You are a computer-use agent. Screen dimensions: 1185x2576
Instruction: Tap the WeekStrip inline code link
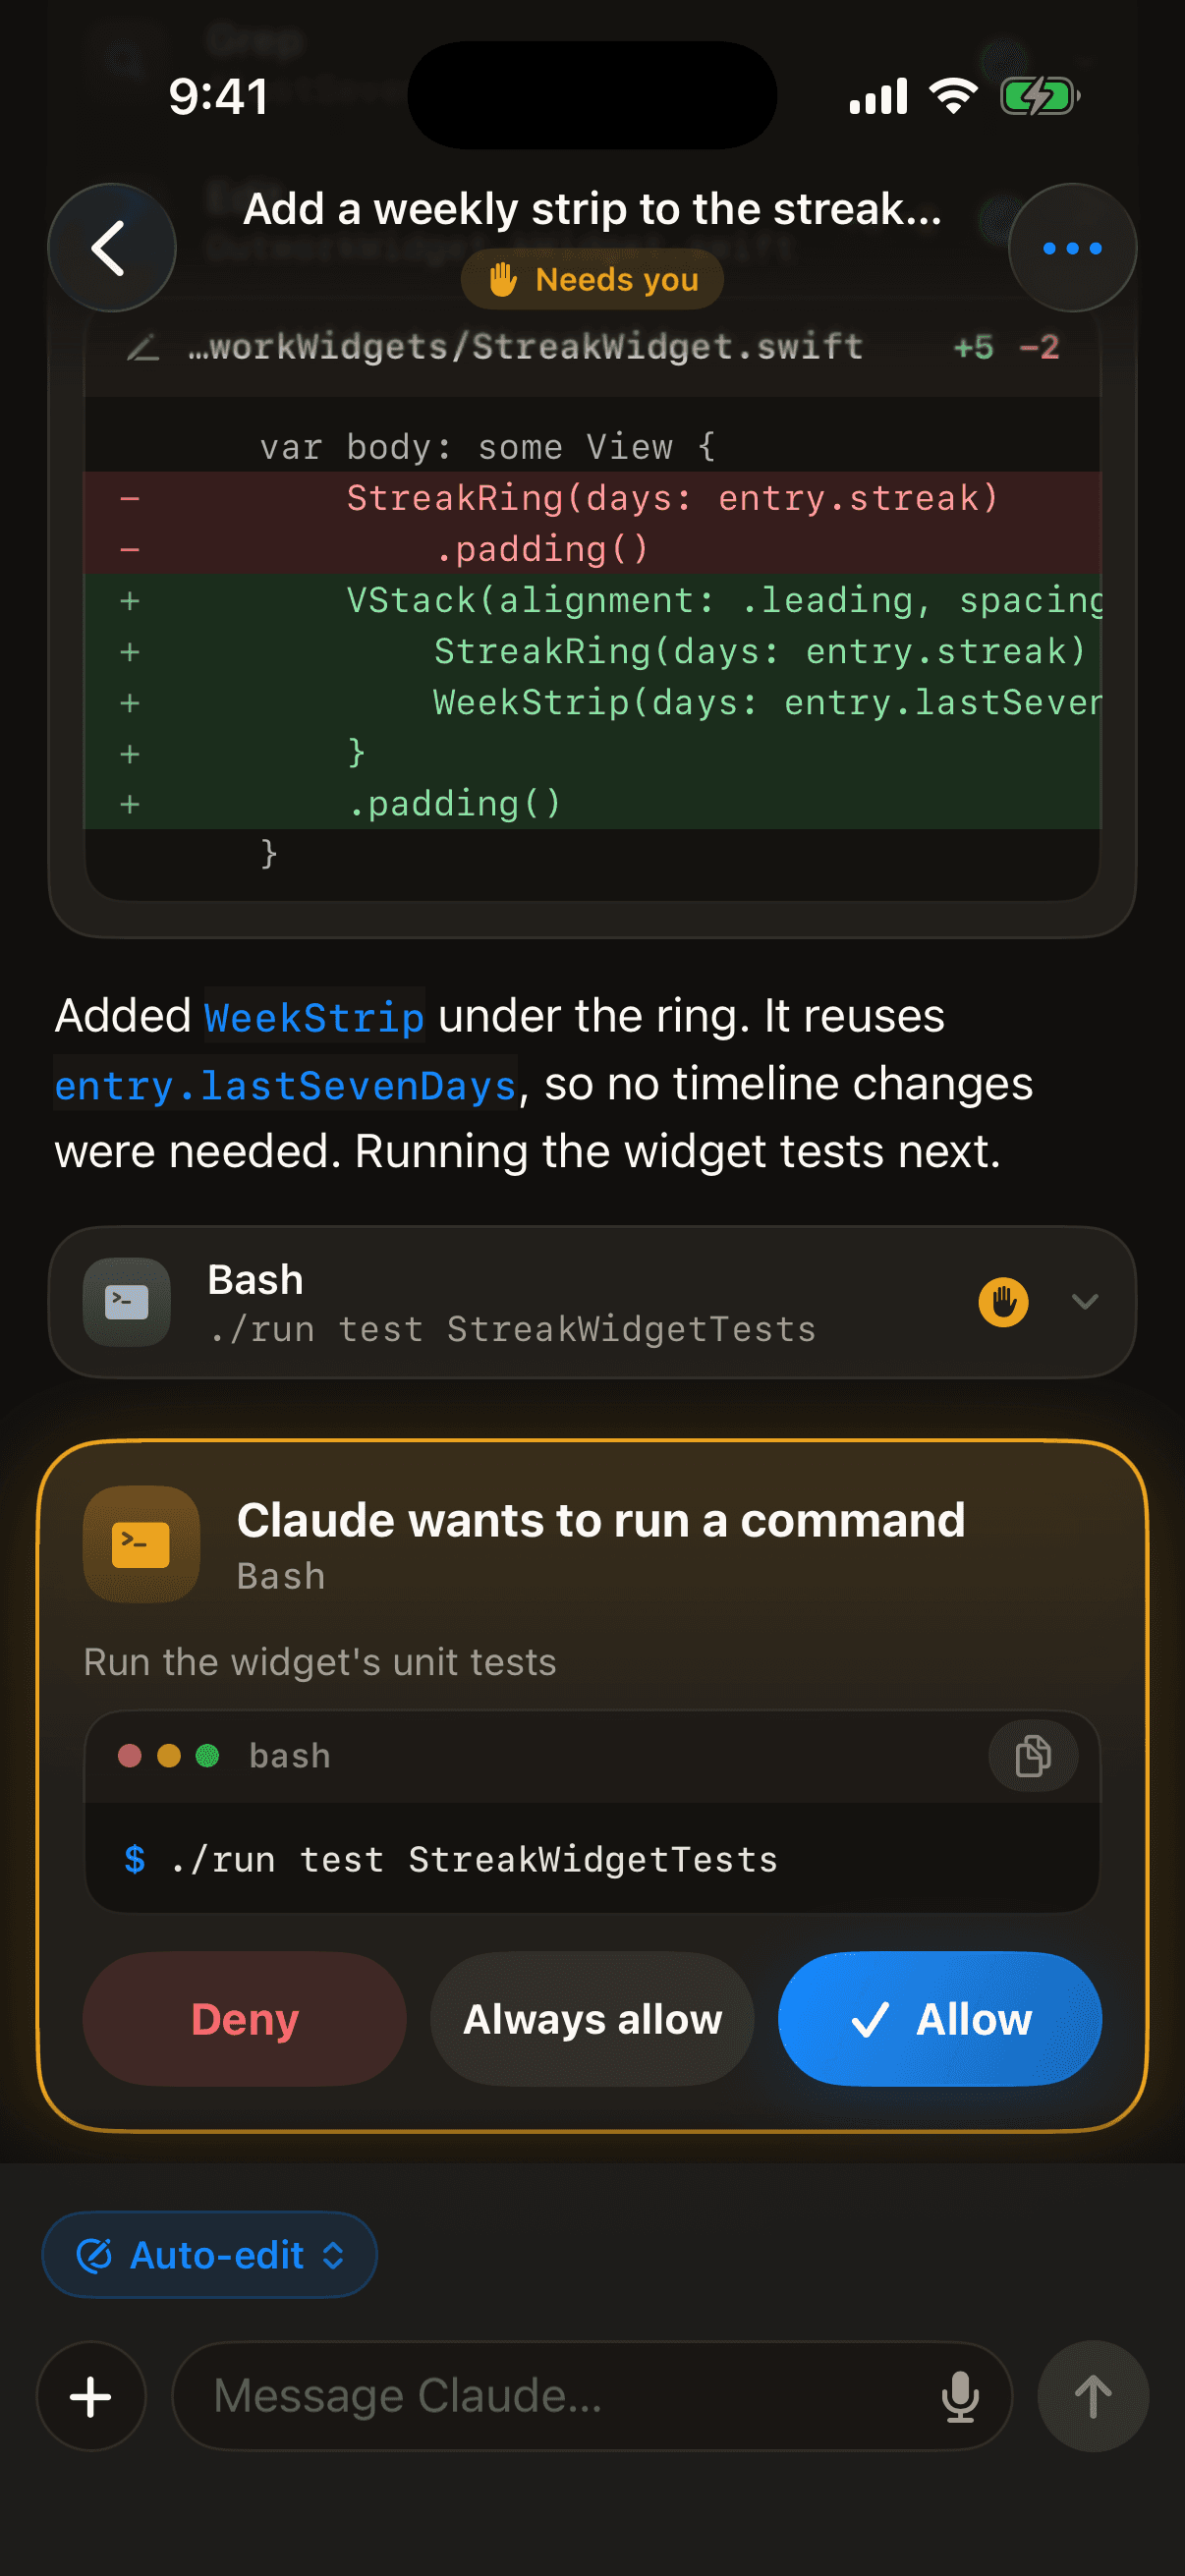(314, 1017)
